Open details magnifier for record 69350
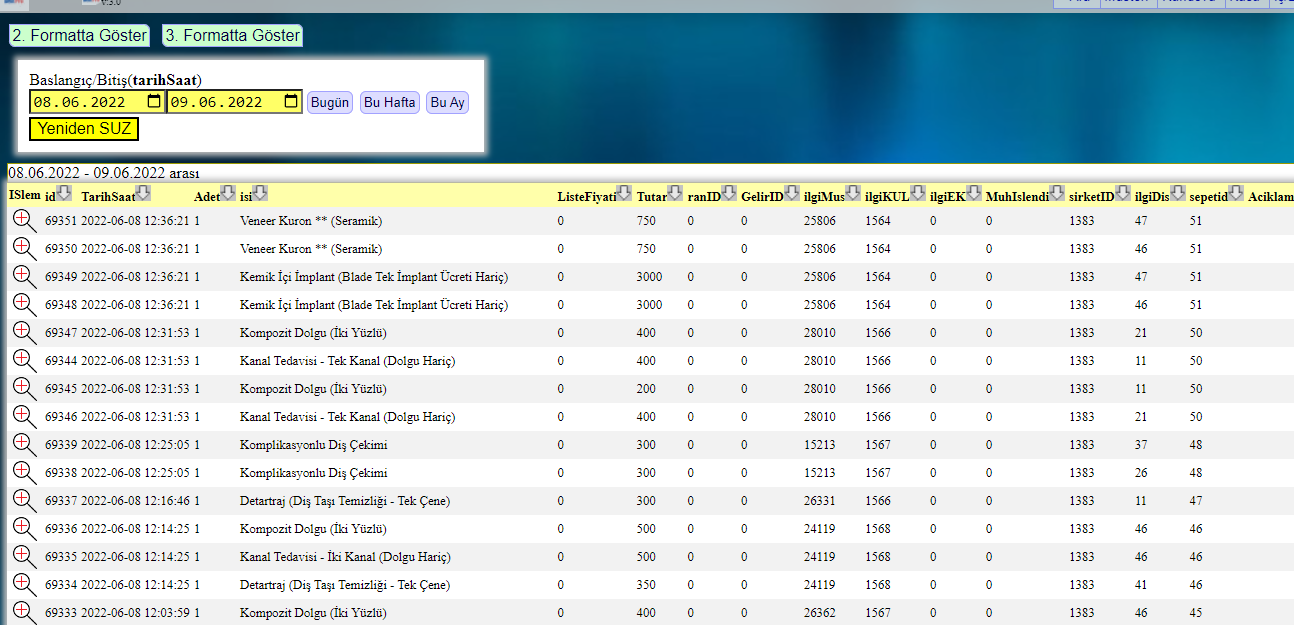The height and width of the screenshot is (625, 1294). [x=23, y=247]
